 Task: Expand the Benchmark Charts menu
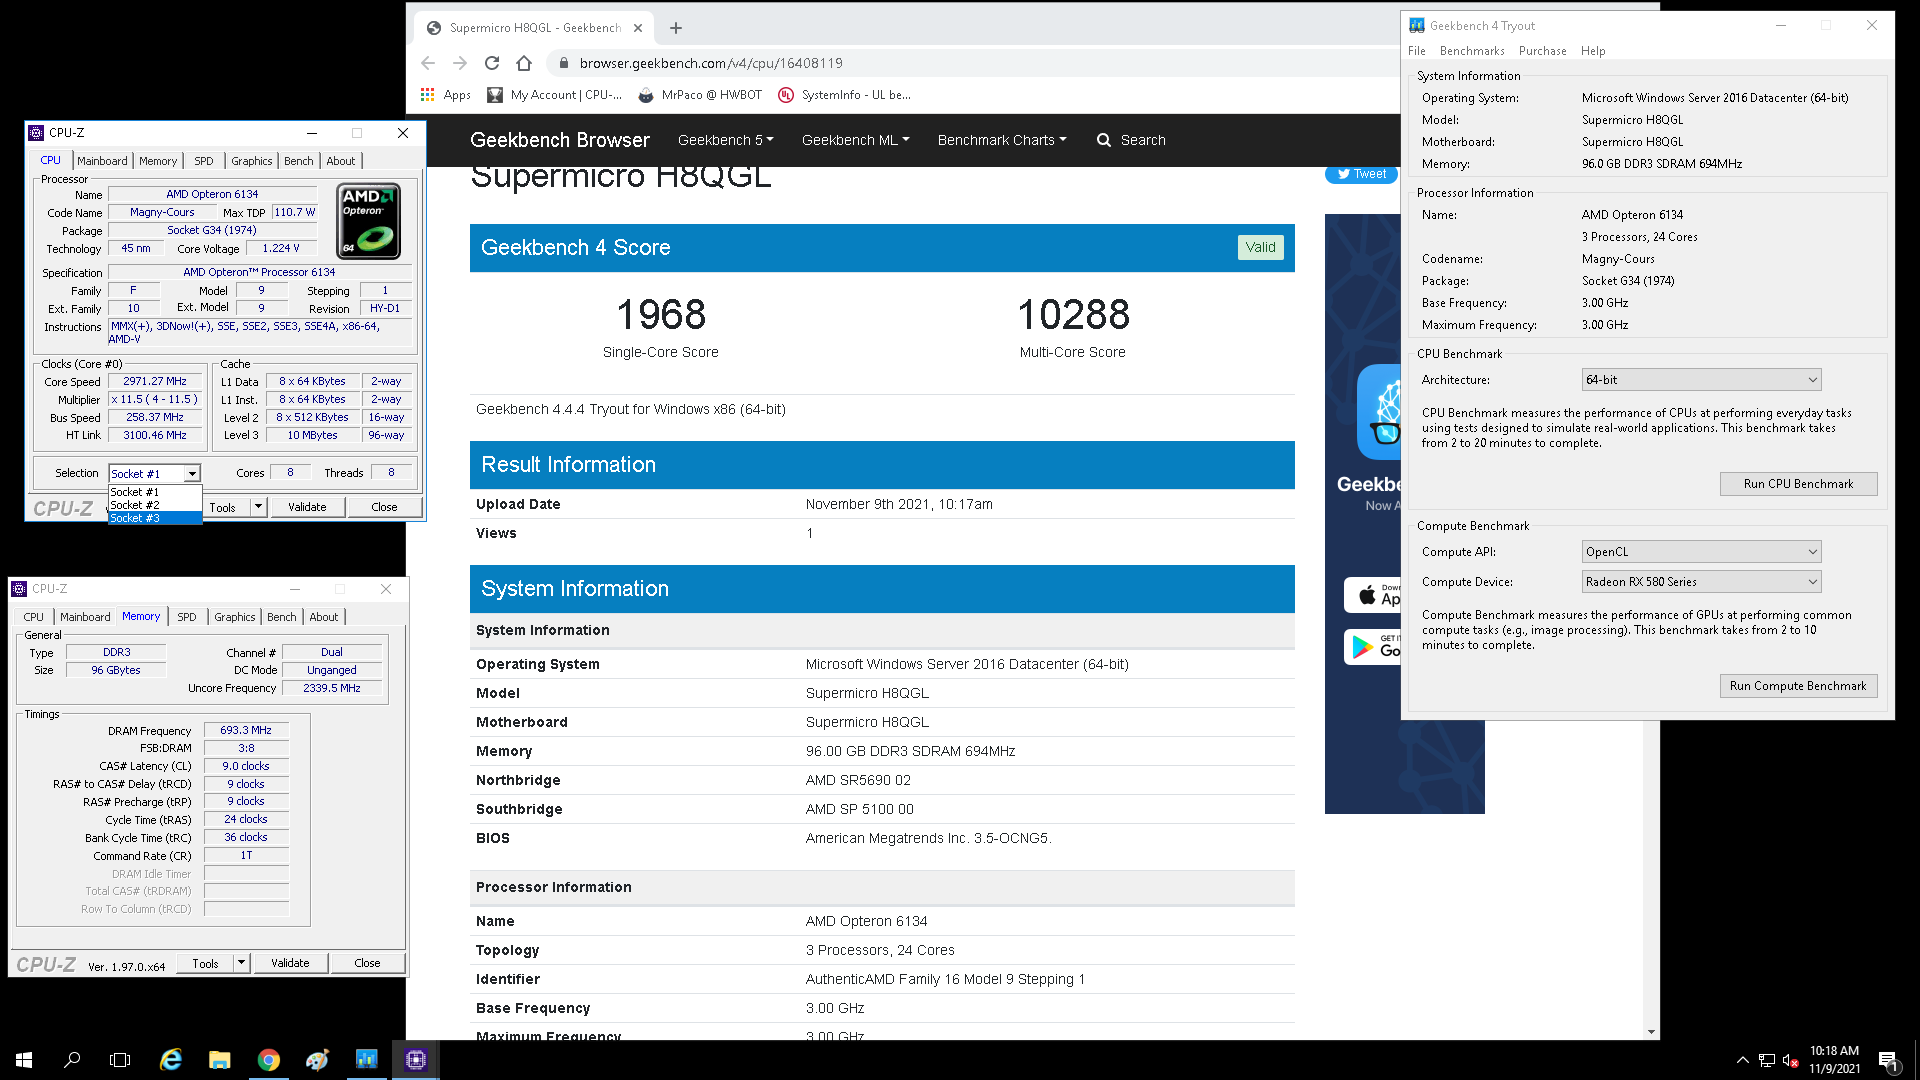1002,140
